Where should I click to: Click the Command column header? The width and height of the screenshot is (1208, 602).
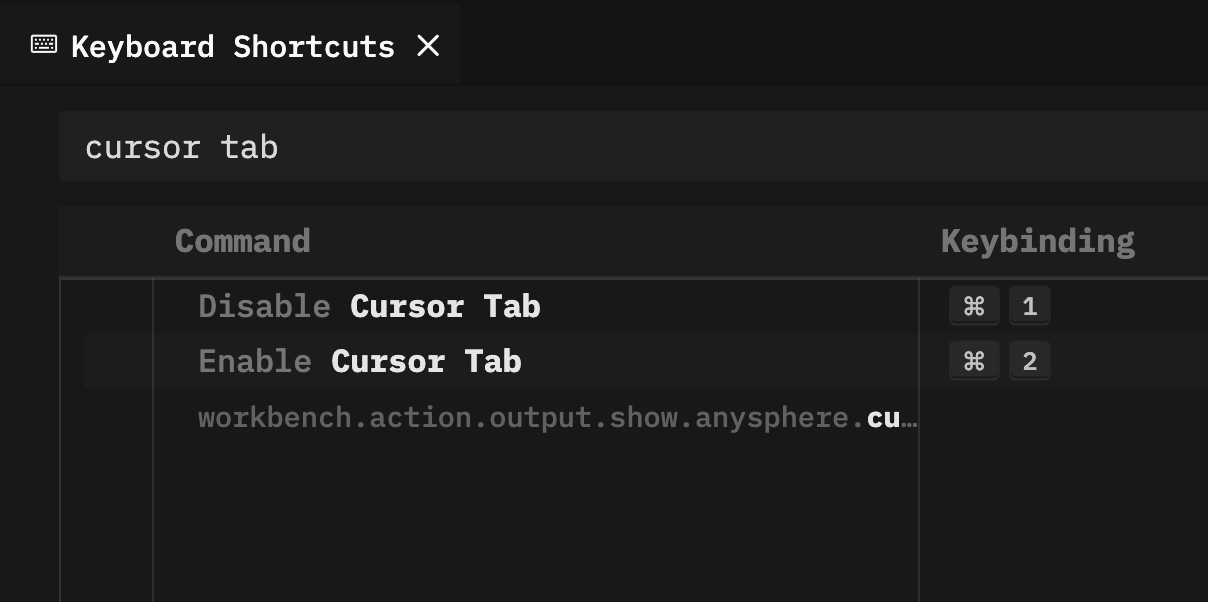click(x=242, y=241)
